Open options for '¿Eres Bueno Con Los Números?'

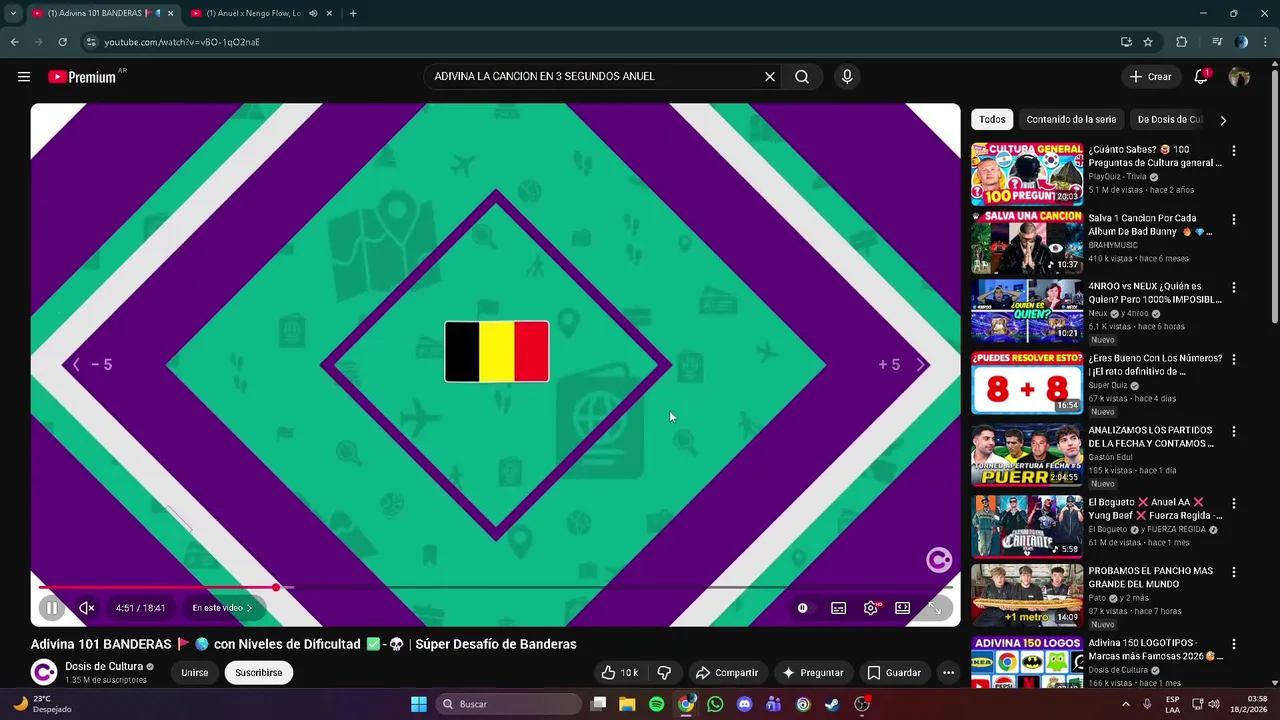coord(1233,359)
